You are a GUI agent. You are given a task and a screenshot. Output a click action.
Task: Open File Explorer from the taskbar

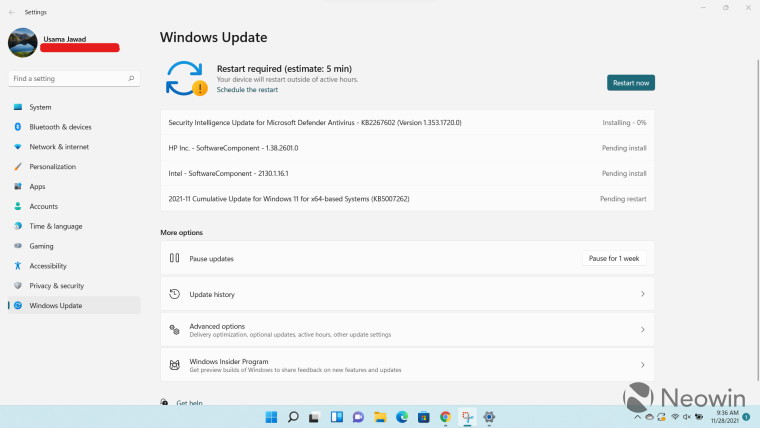(x=380, y=417)
